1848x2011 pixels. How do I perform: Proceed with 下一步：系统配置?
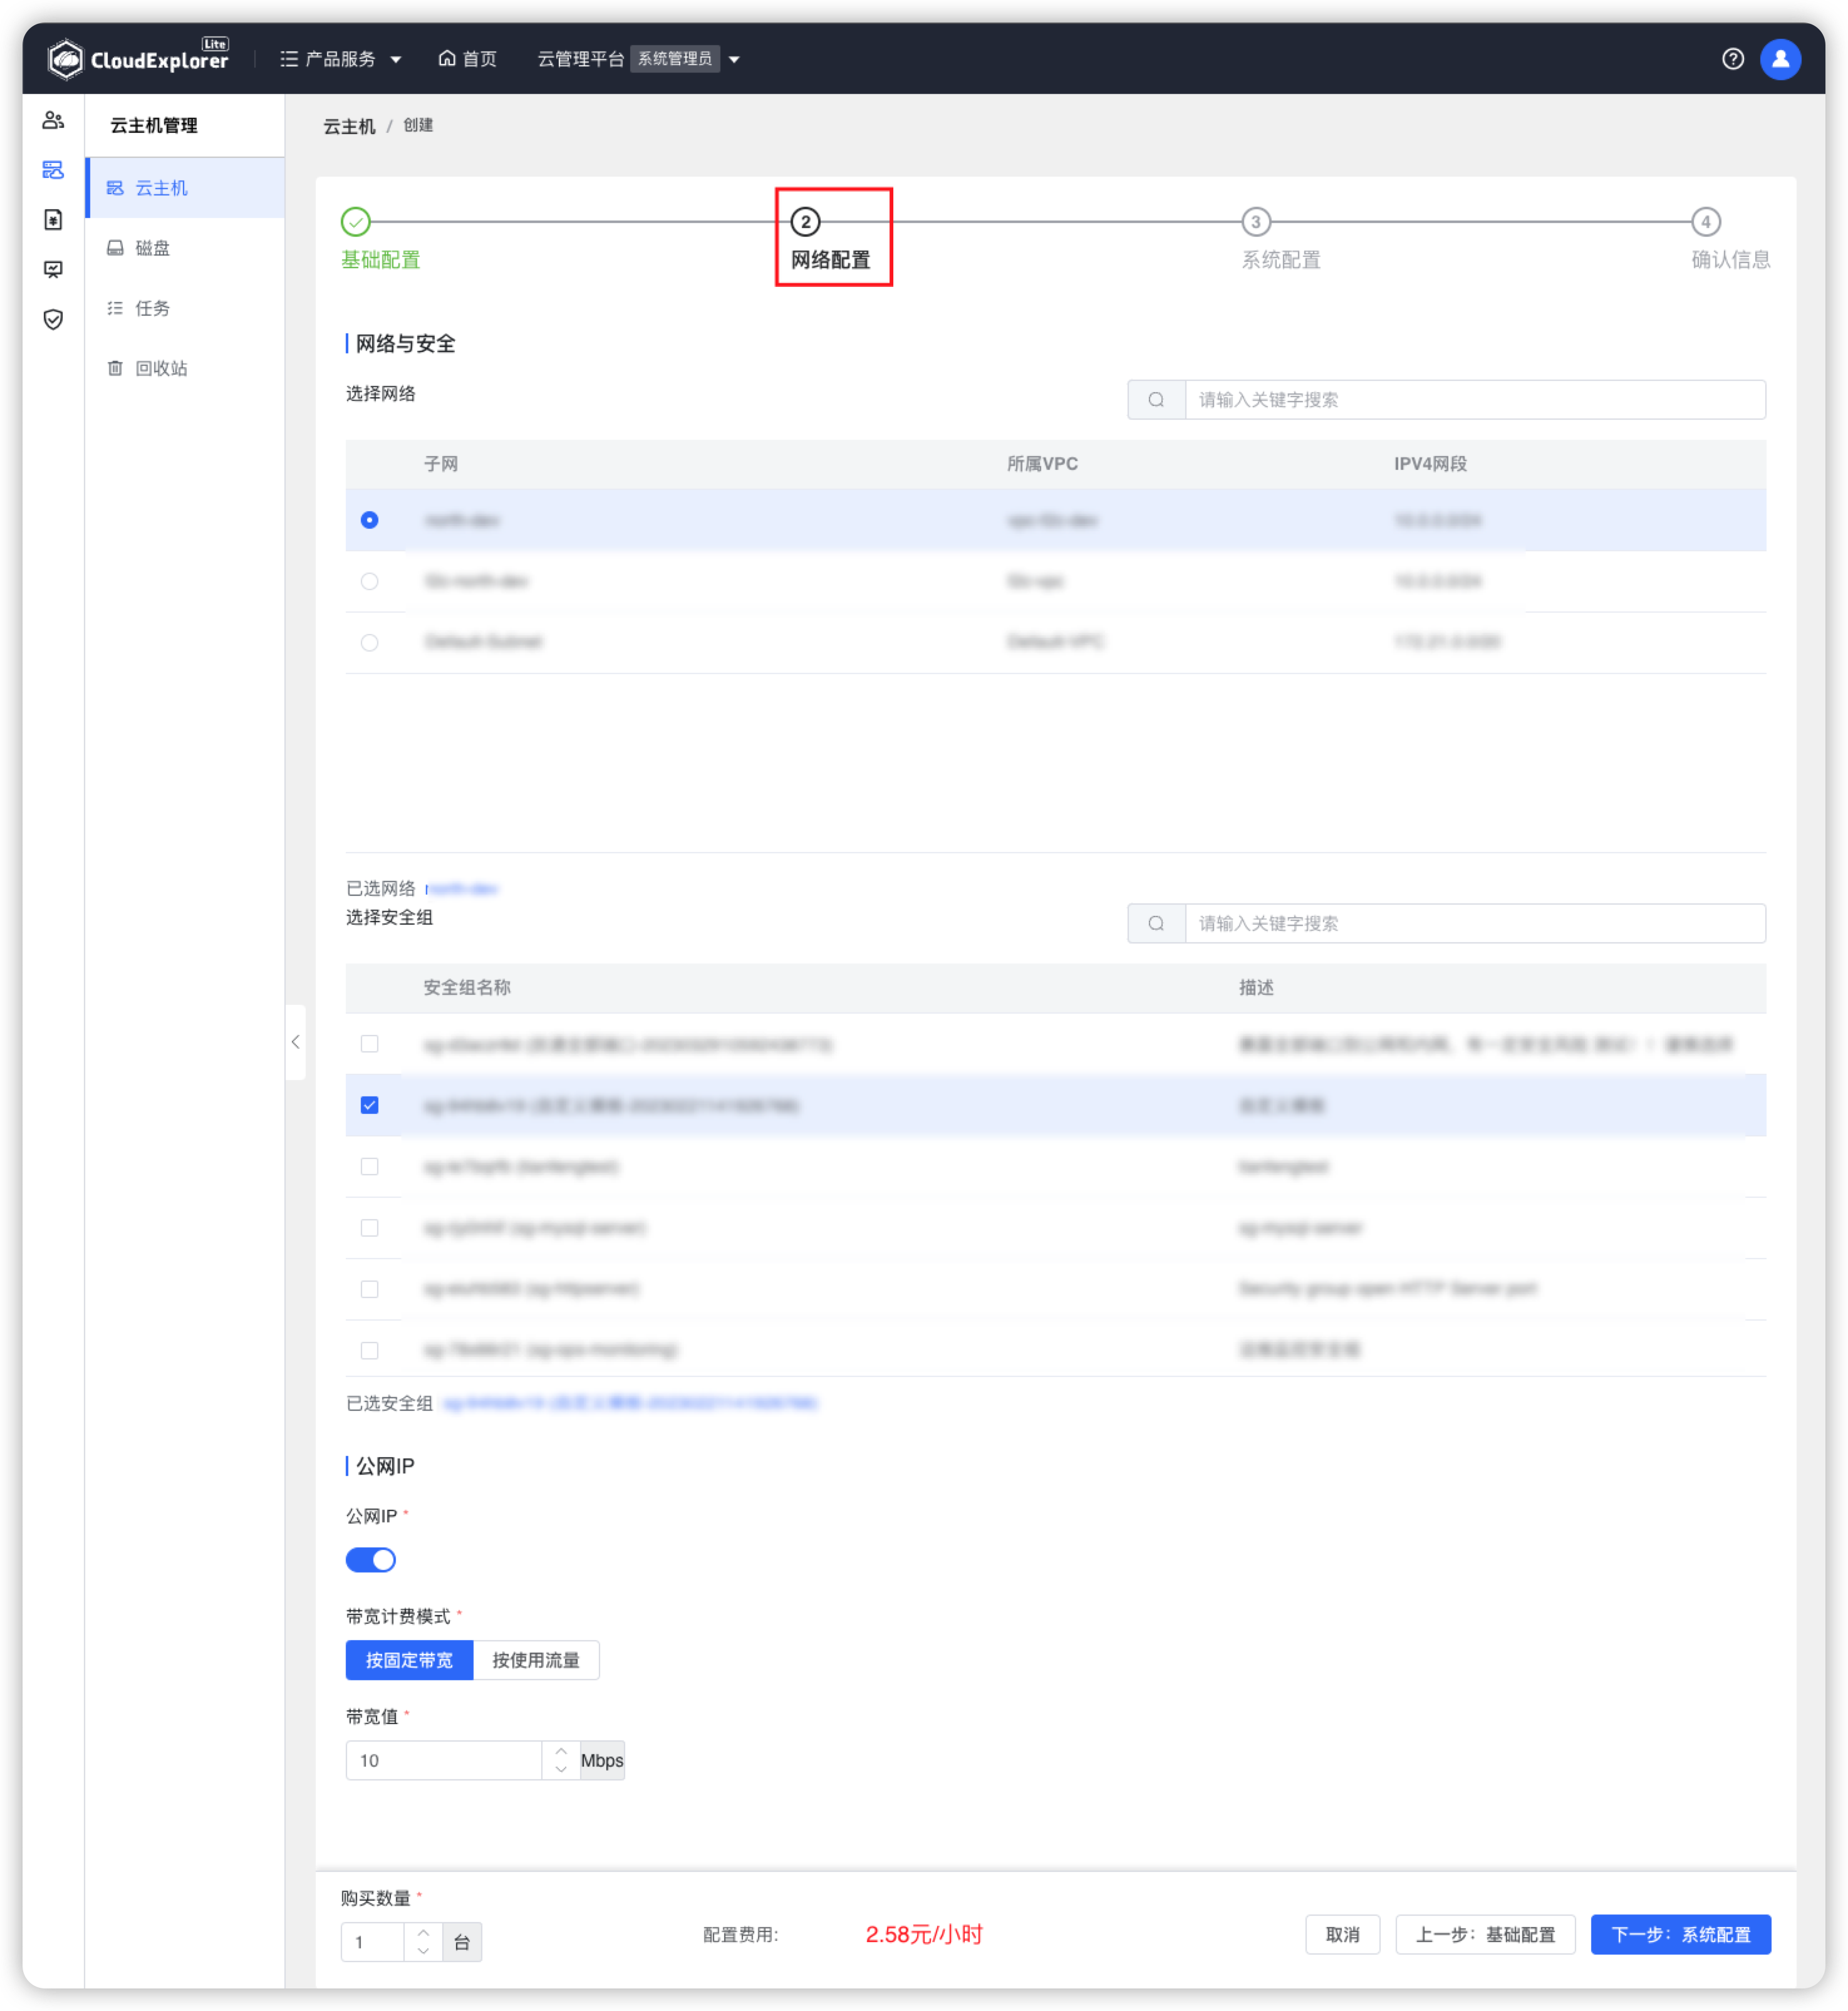[x=1681, y=1935]
